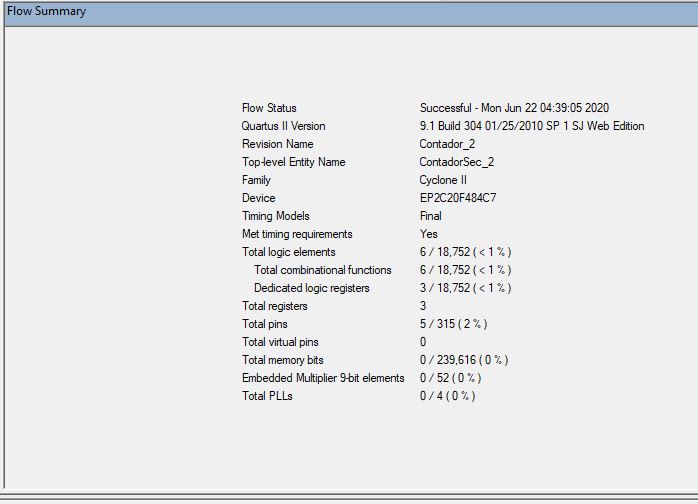Image resolution: width=698 pixels, height=504 pixels.
Task: Click the Total PLLs value 0 / 4
Action: pos(447,396)
